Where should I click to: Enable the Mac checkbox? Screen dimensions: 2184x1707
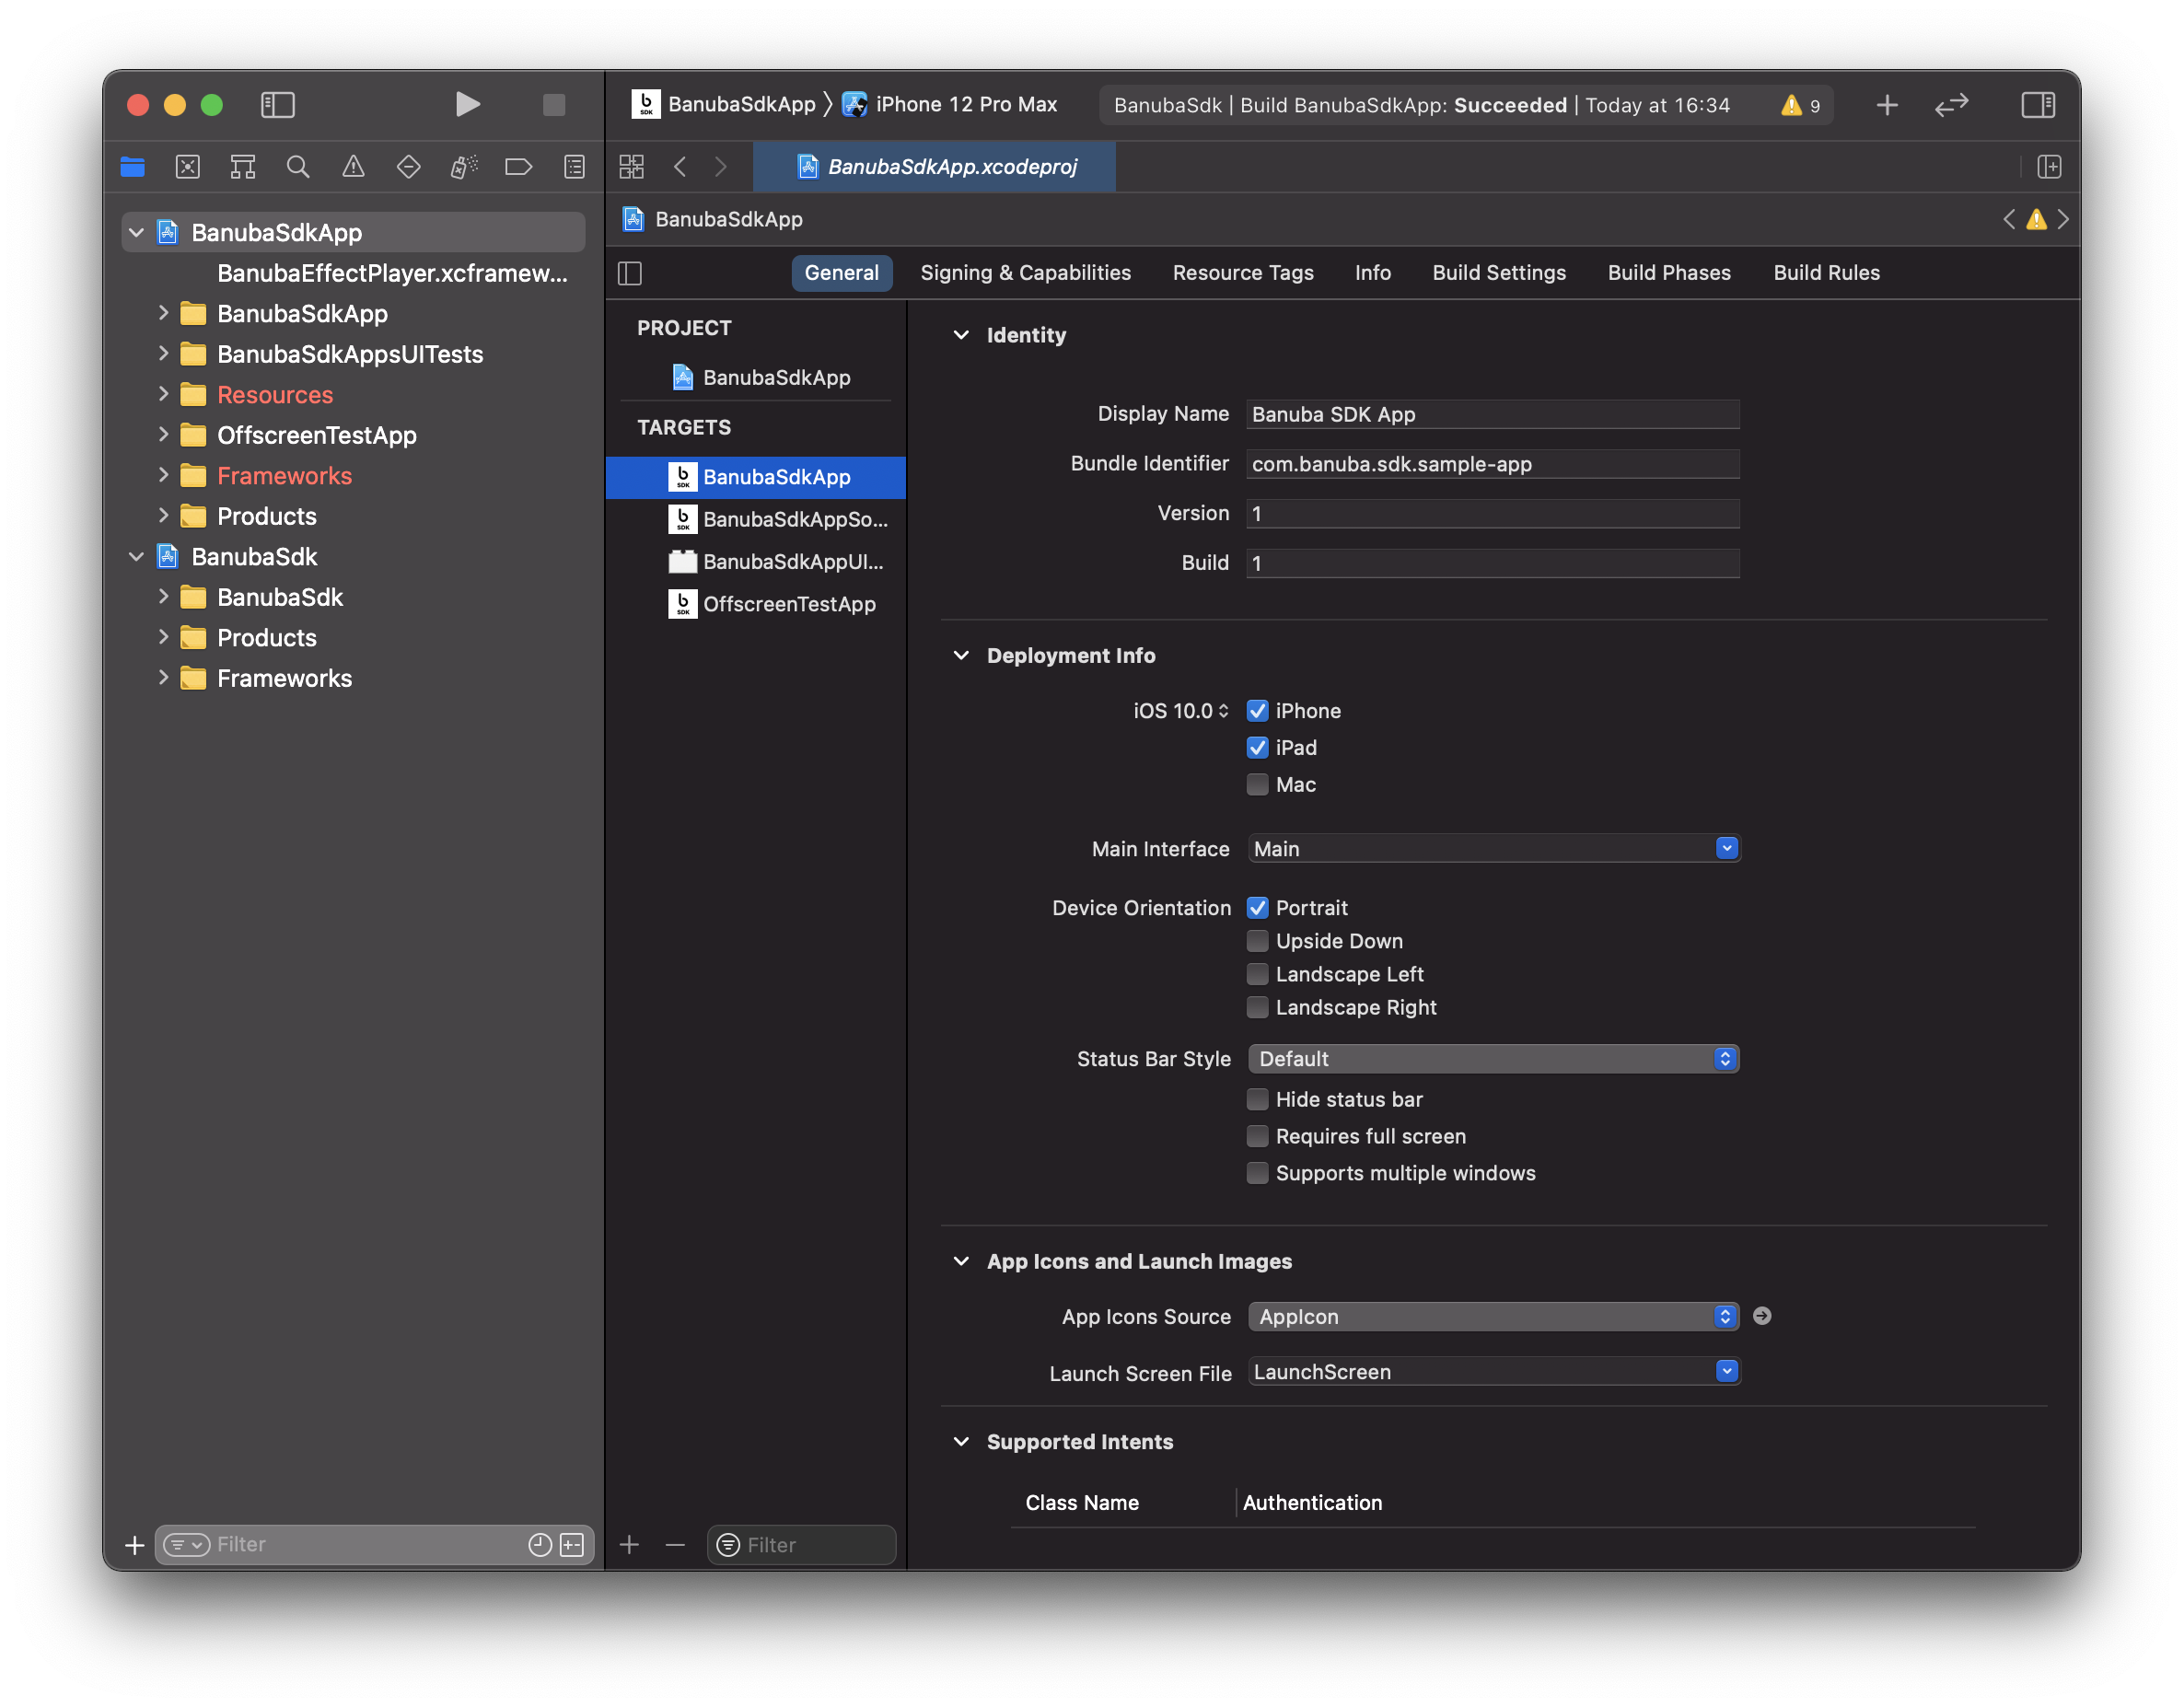point(1257,785)
